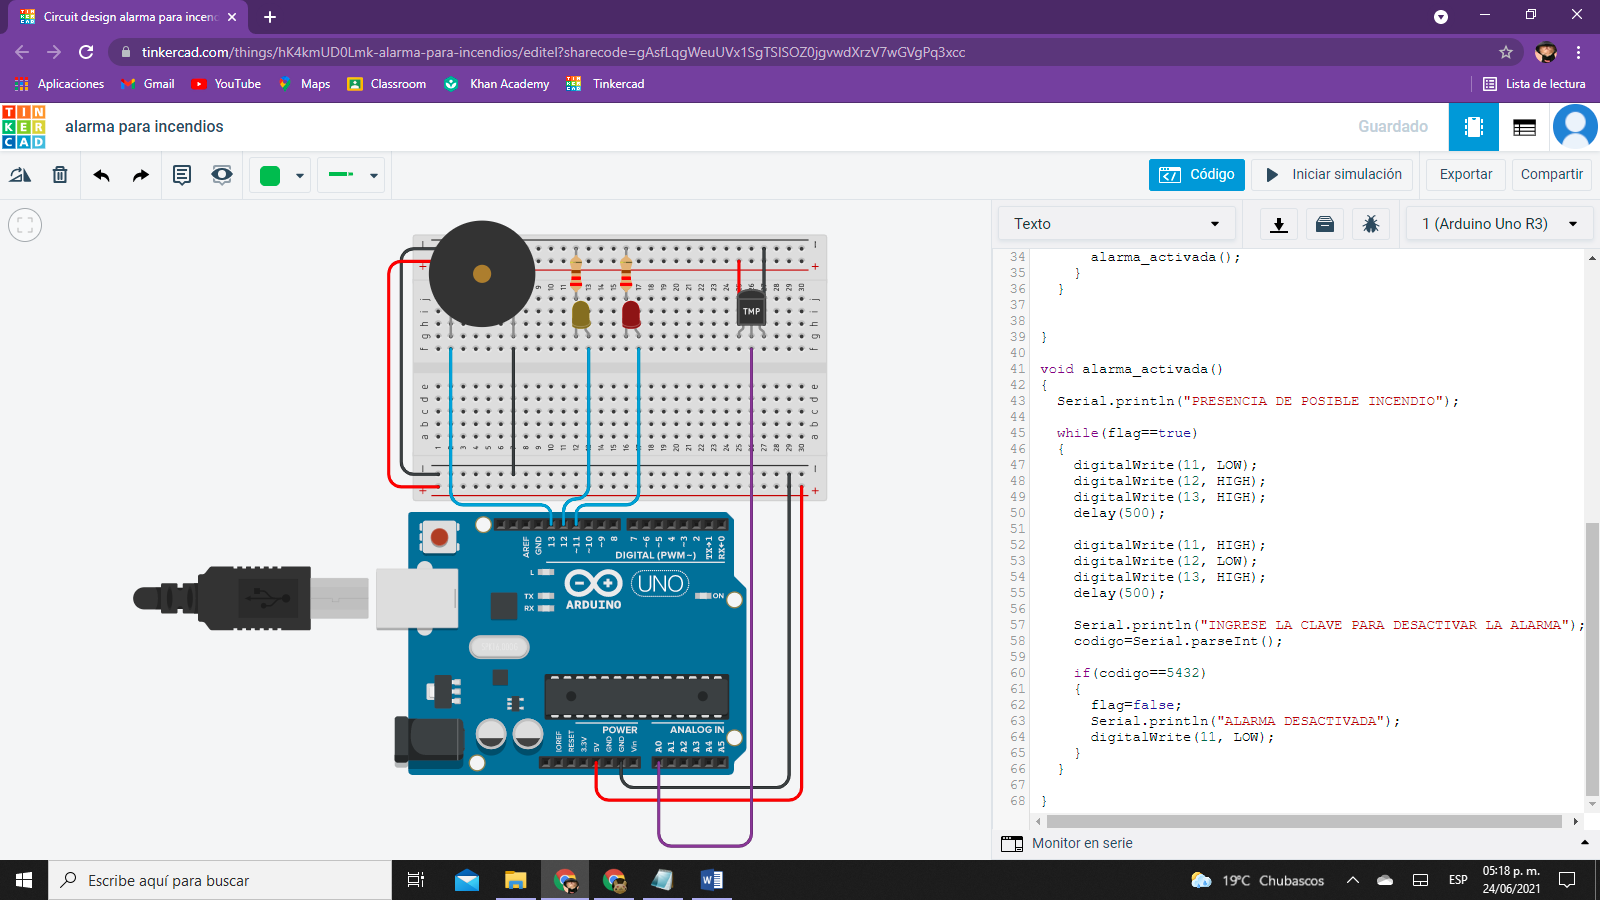
Task: Open the libraries icon in code panel
Action: tap(1325, 224)
